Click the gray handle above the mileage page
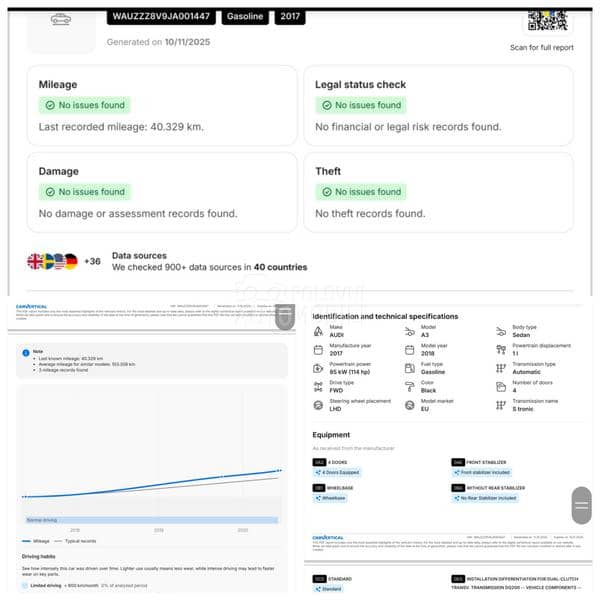Screen dimensions: 600x600 point(286,317)
